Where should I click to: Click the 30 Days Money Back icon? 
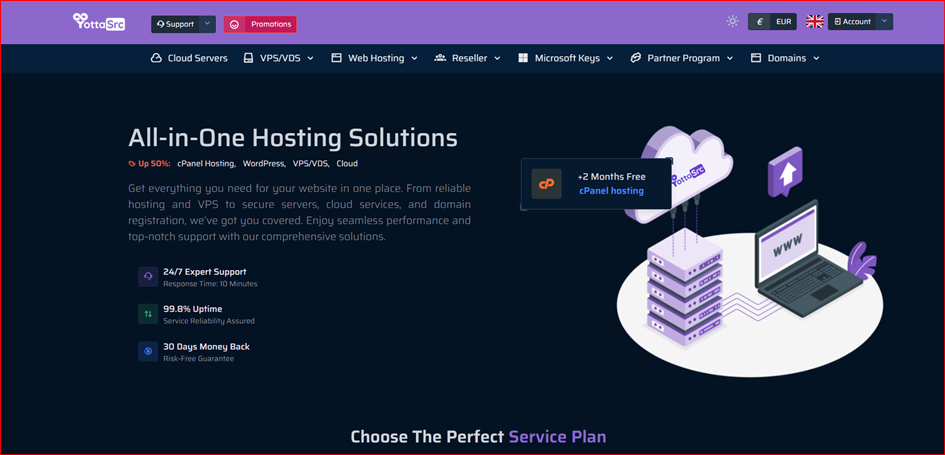pos(148,351)
